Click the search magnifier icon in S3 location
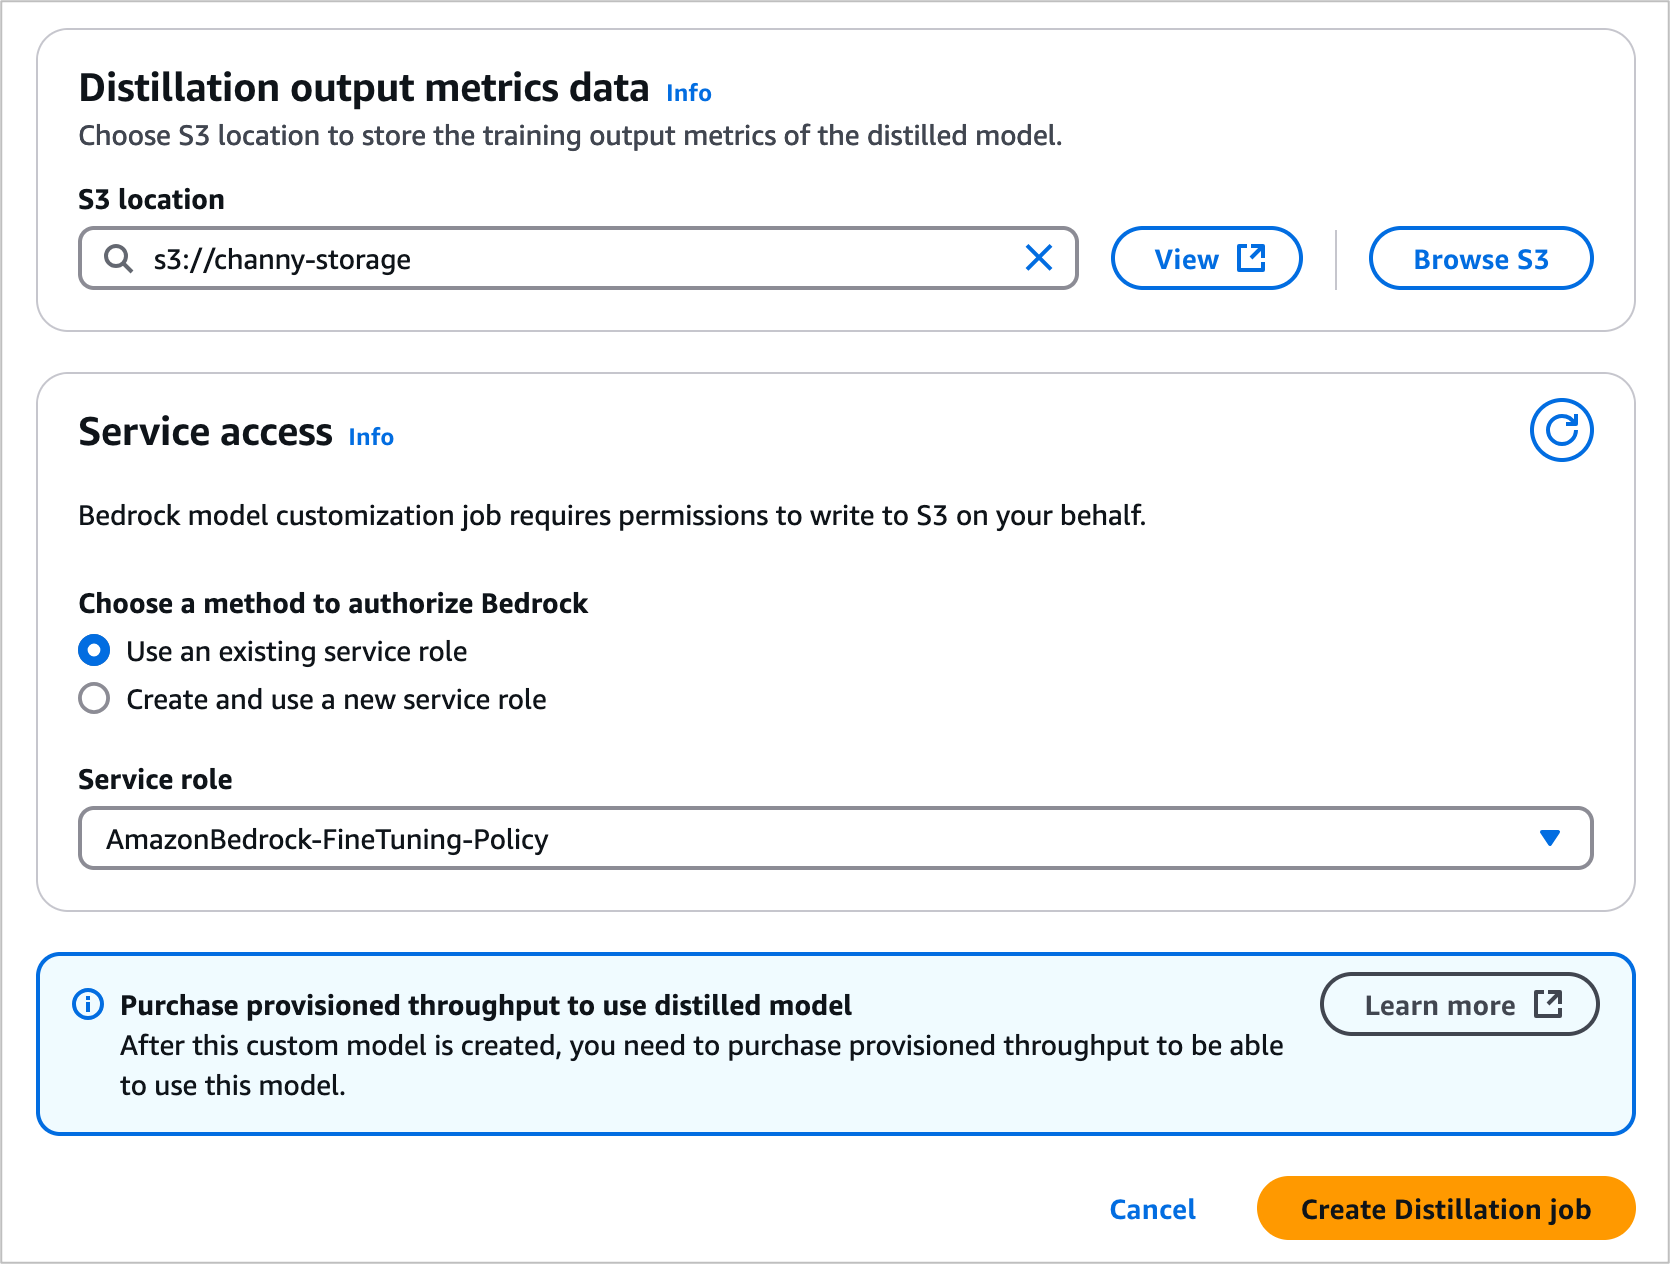The height and width of the screenshot is (1264, 1670). pos(119,259)
